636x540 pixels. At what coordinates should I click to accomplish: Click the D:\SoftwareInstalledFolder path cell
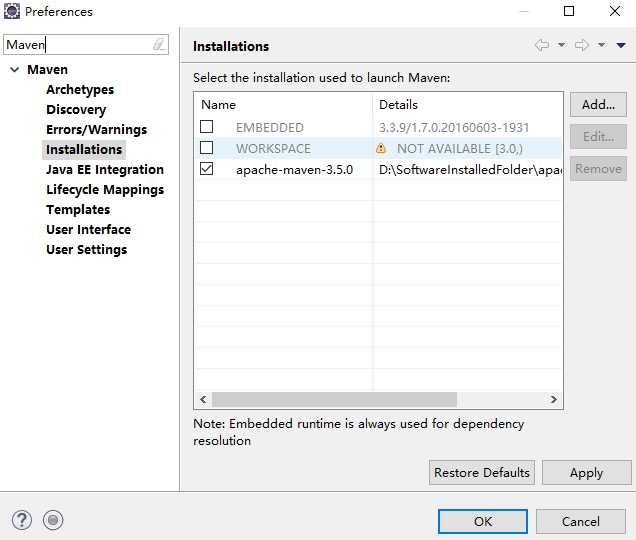tap(470, 170)
